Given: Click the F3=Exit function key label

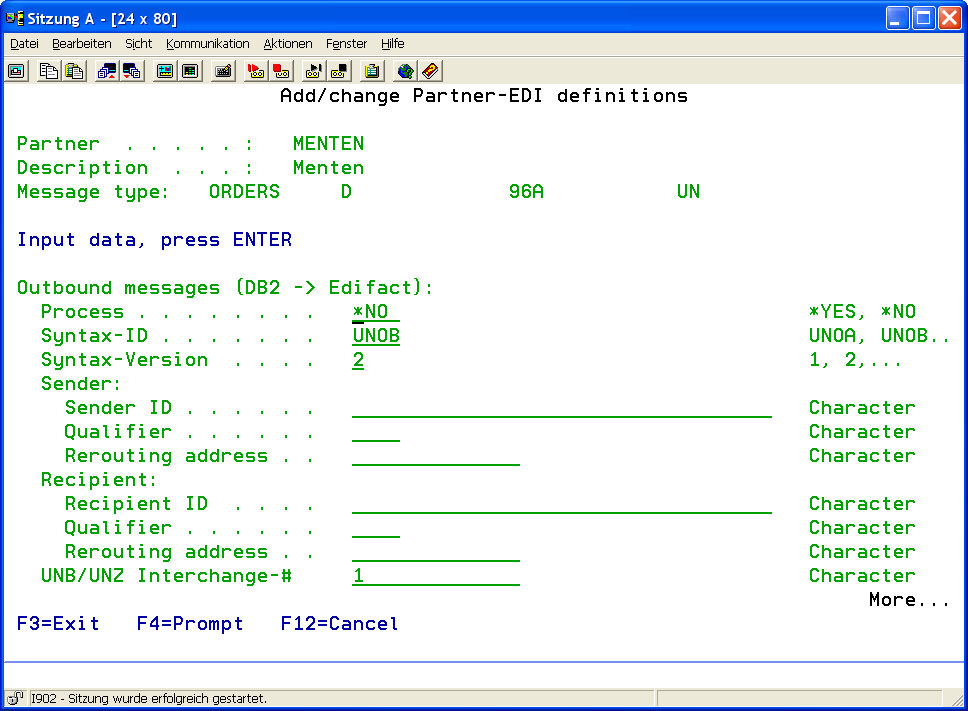Looking at the screenshot, I should pyautogui.click(x=58, y=624).
